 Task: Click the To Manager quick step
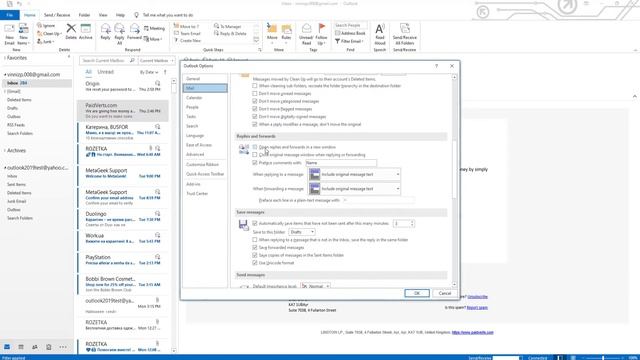pos(228,26)
